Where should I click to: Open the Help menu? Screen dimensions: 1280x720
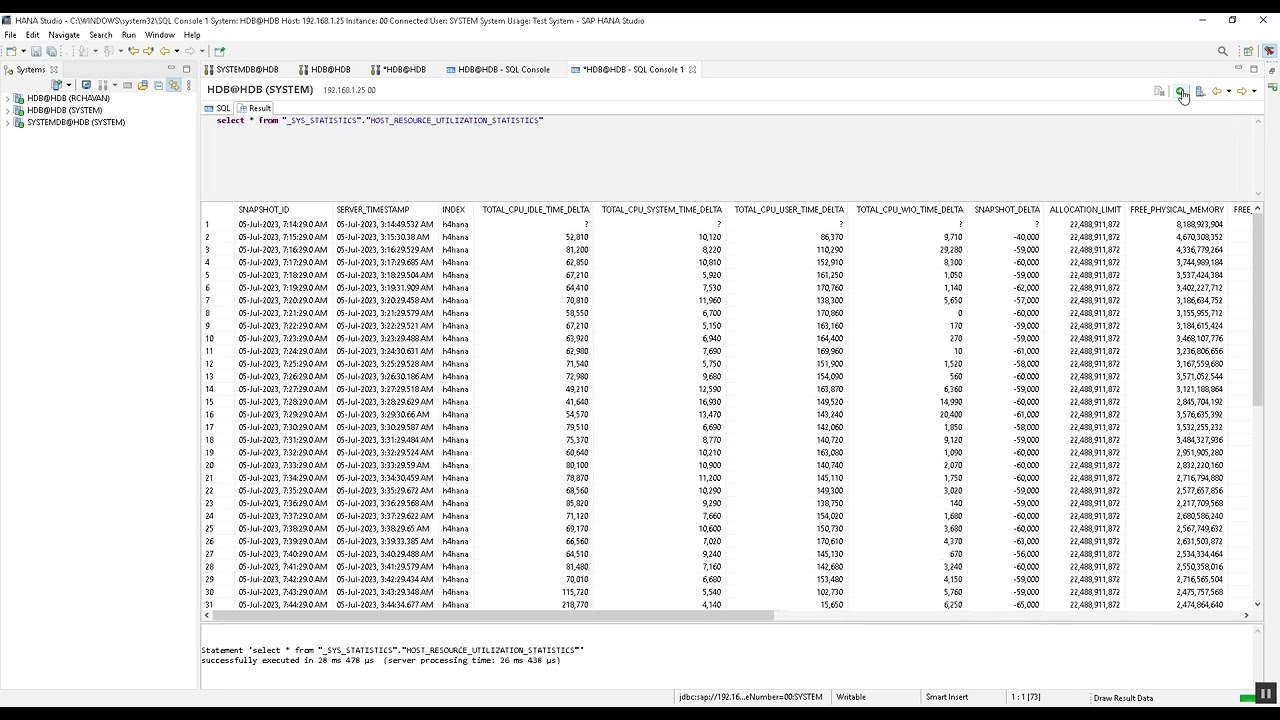pyautogui.click(x=192, y=35)
